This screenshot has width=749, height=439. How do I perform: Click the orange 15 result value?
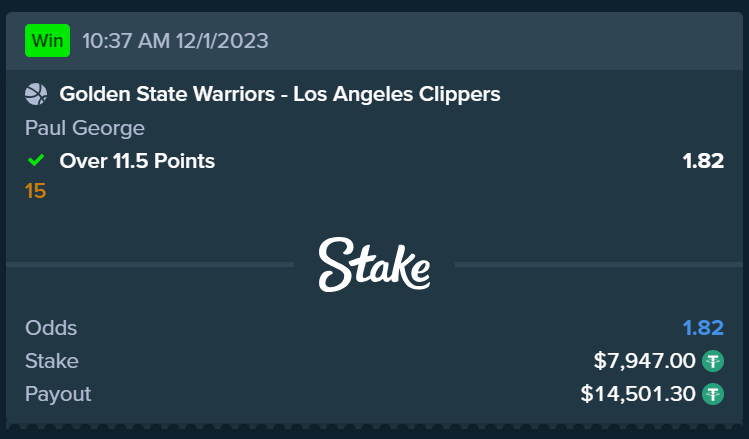[36, 190]
